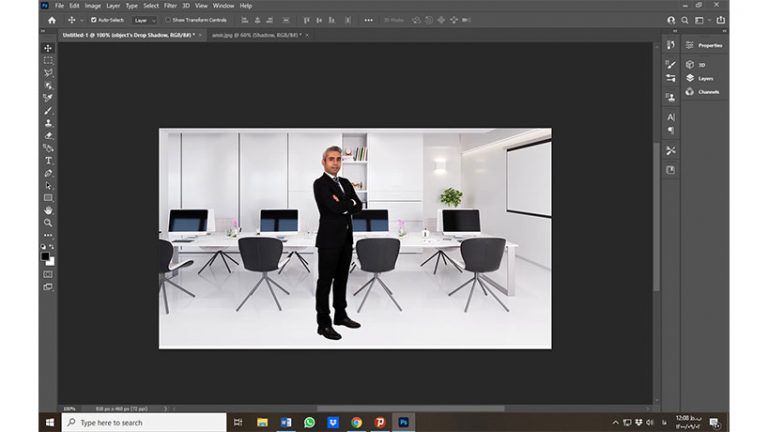Open the Character panel icon
The width and height of the screenshot is (768, 432).
pyautogui.click(x=671, y=117)
